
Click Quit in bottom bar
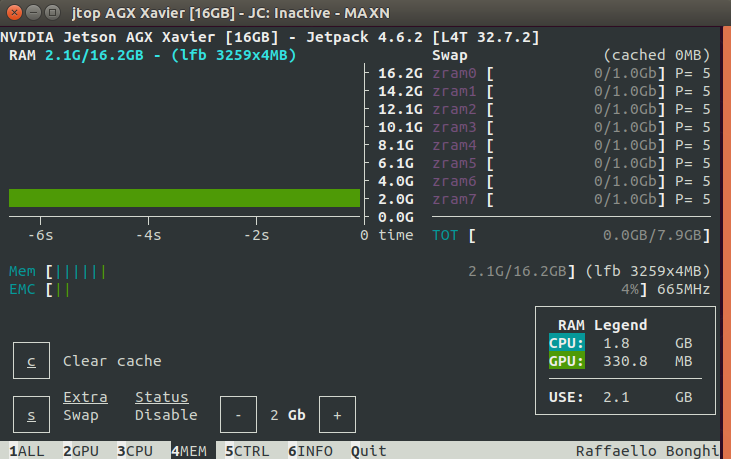[368, 451]
